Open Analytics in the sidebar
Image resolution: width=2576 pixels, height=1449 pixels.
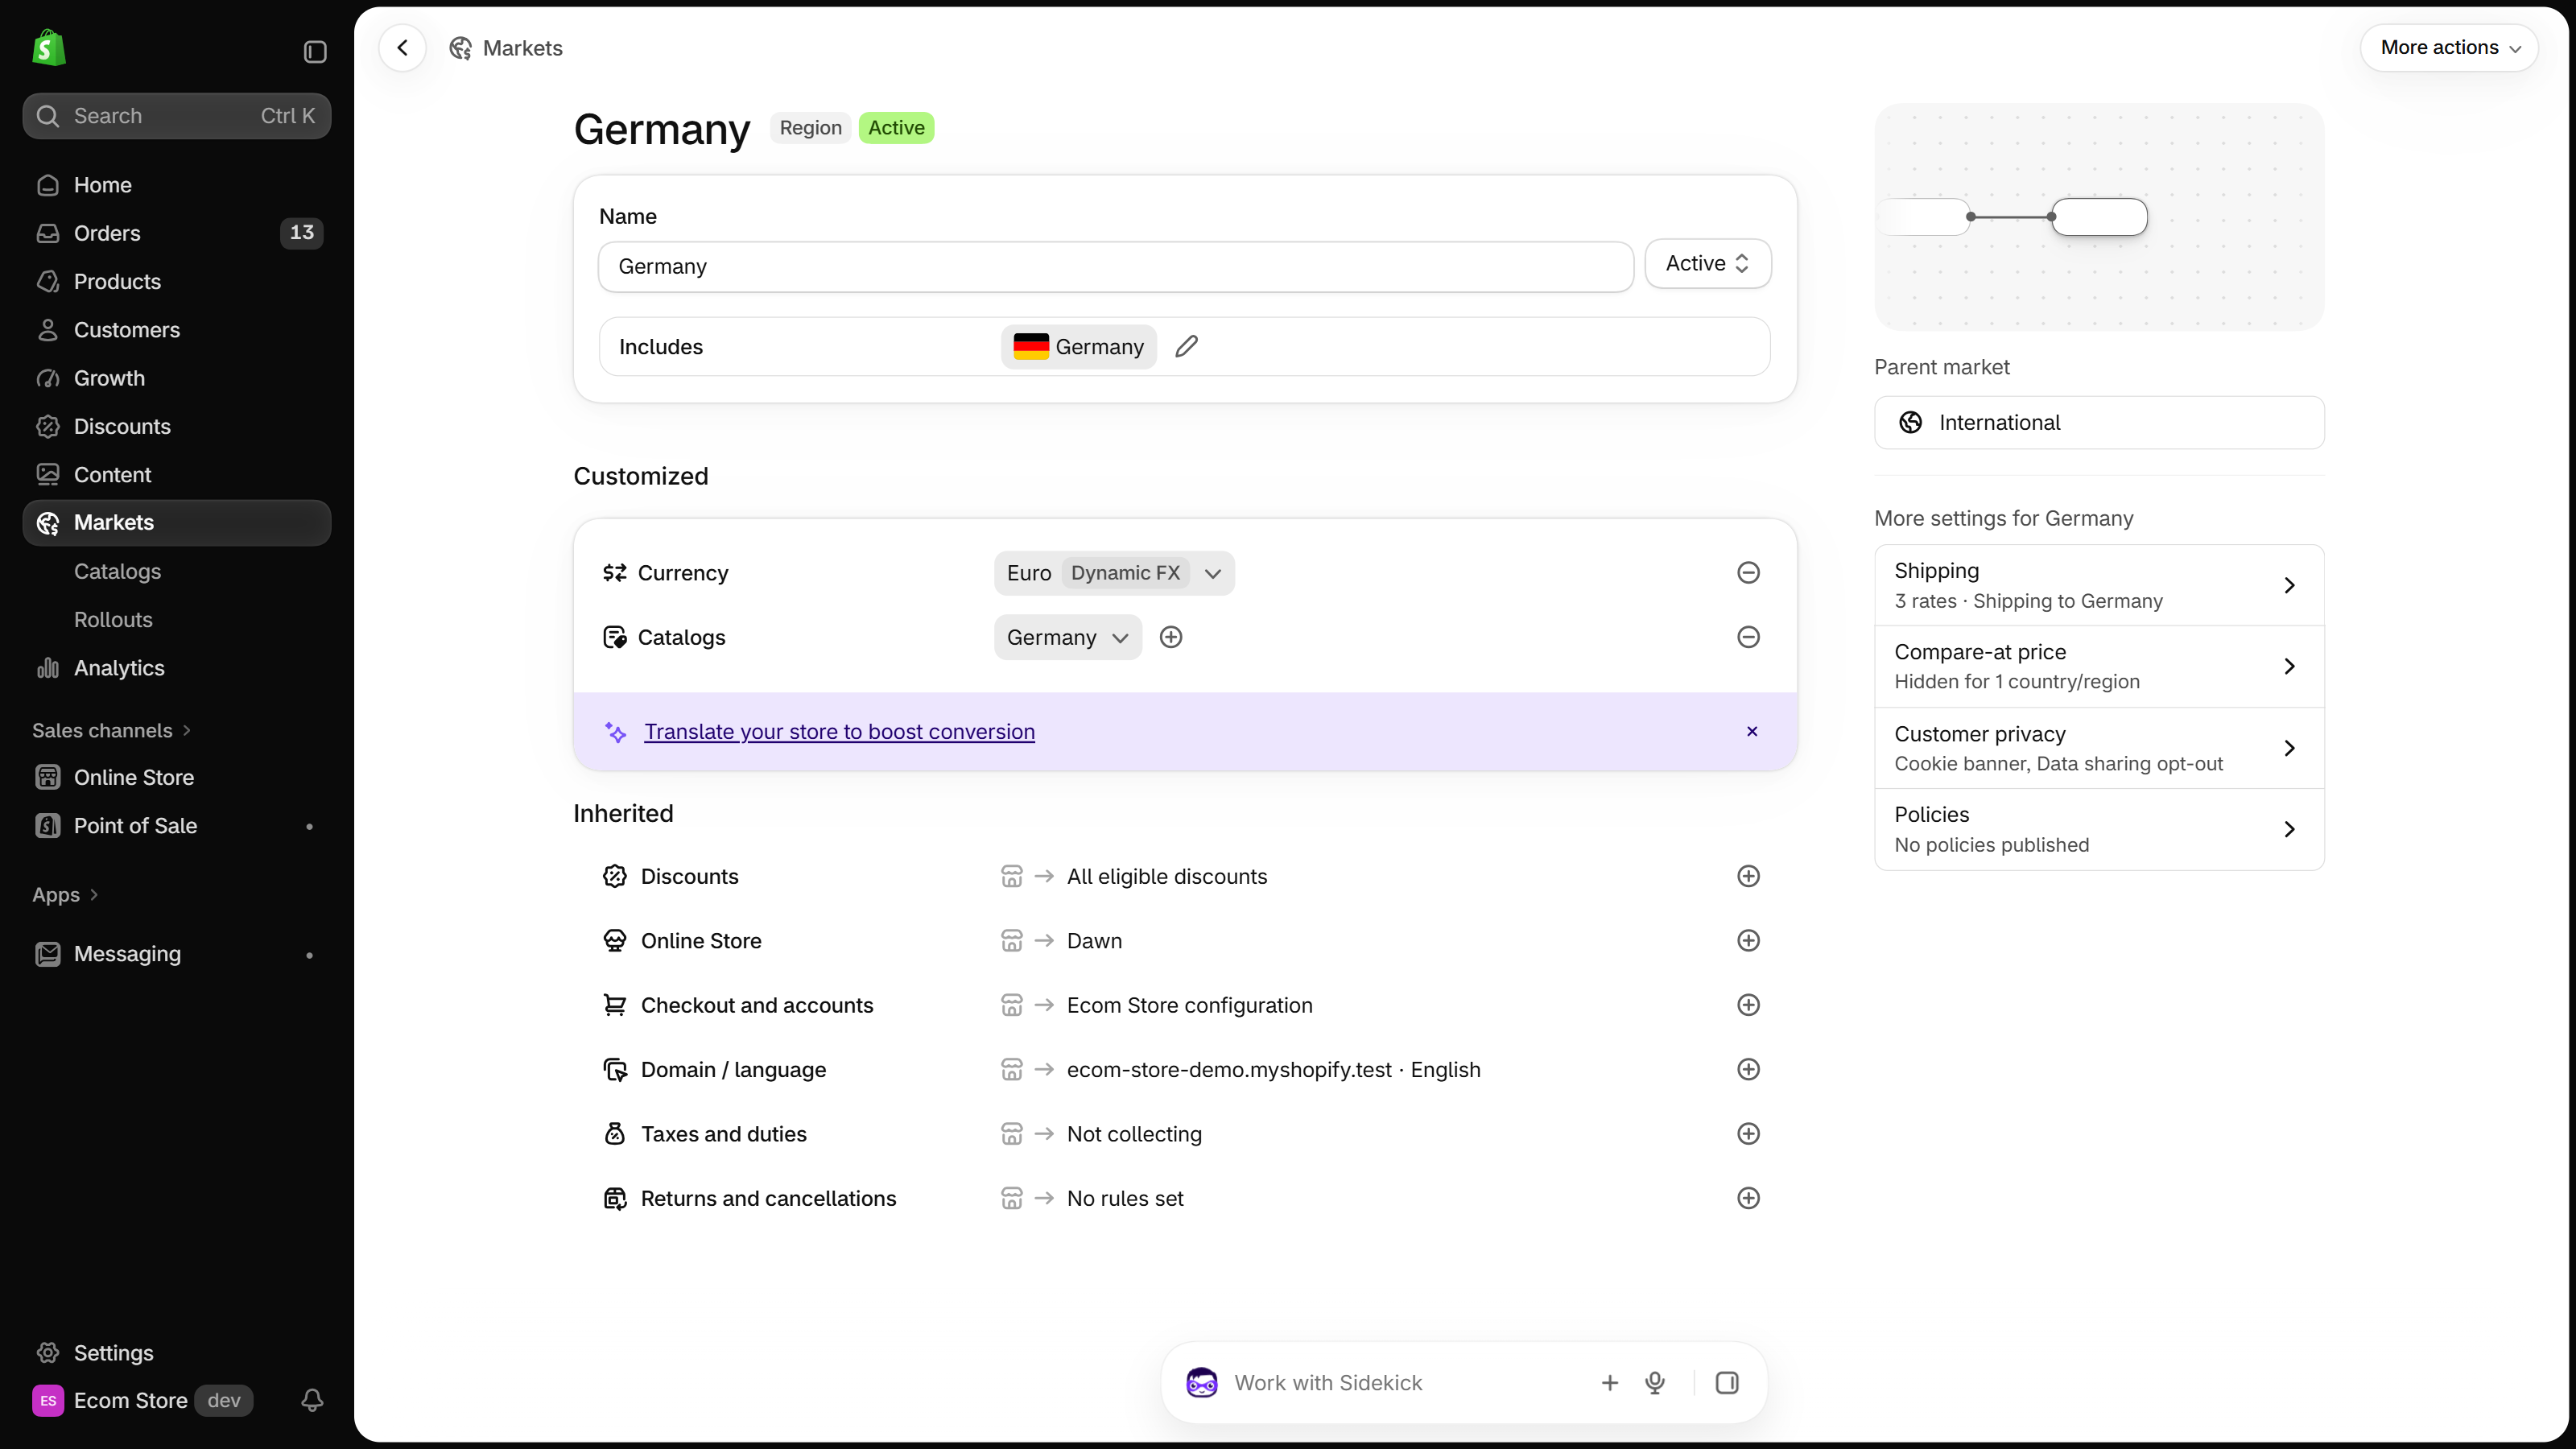pyautogui.click(x=177, y=668)
